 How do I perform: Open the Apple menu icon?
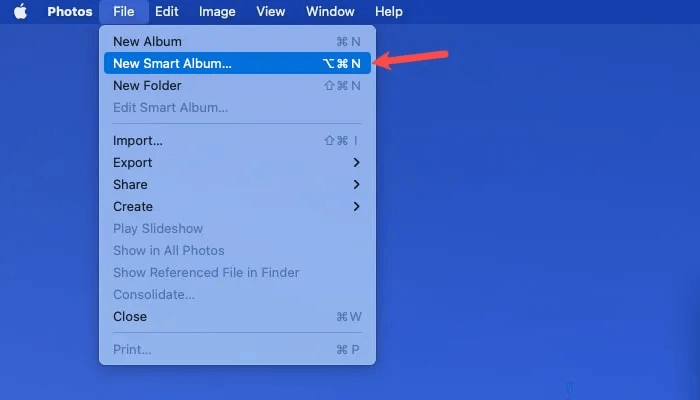[x=21, y=12]
